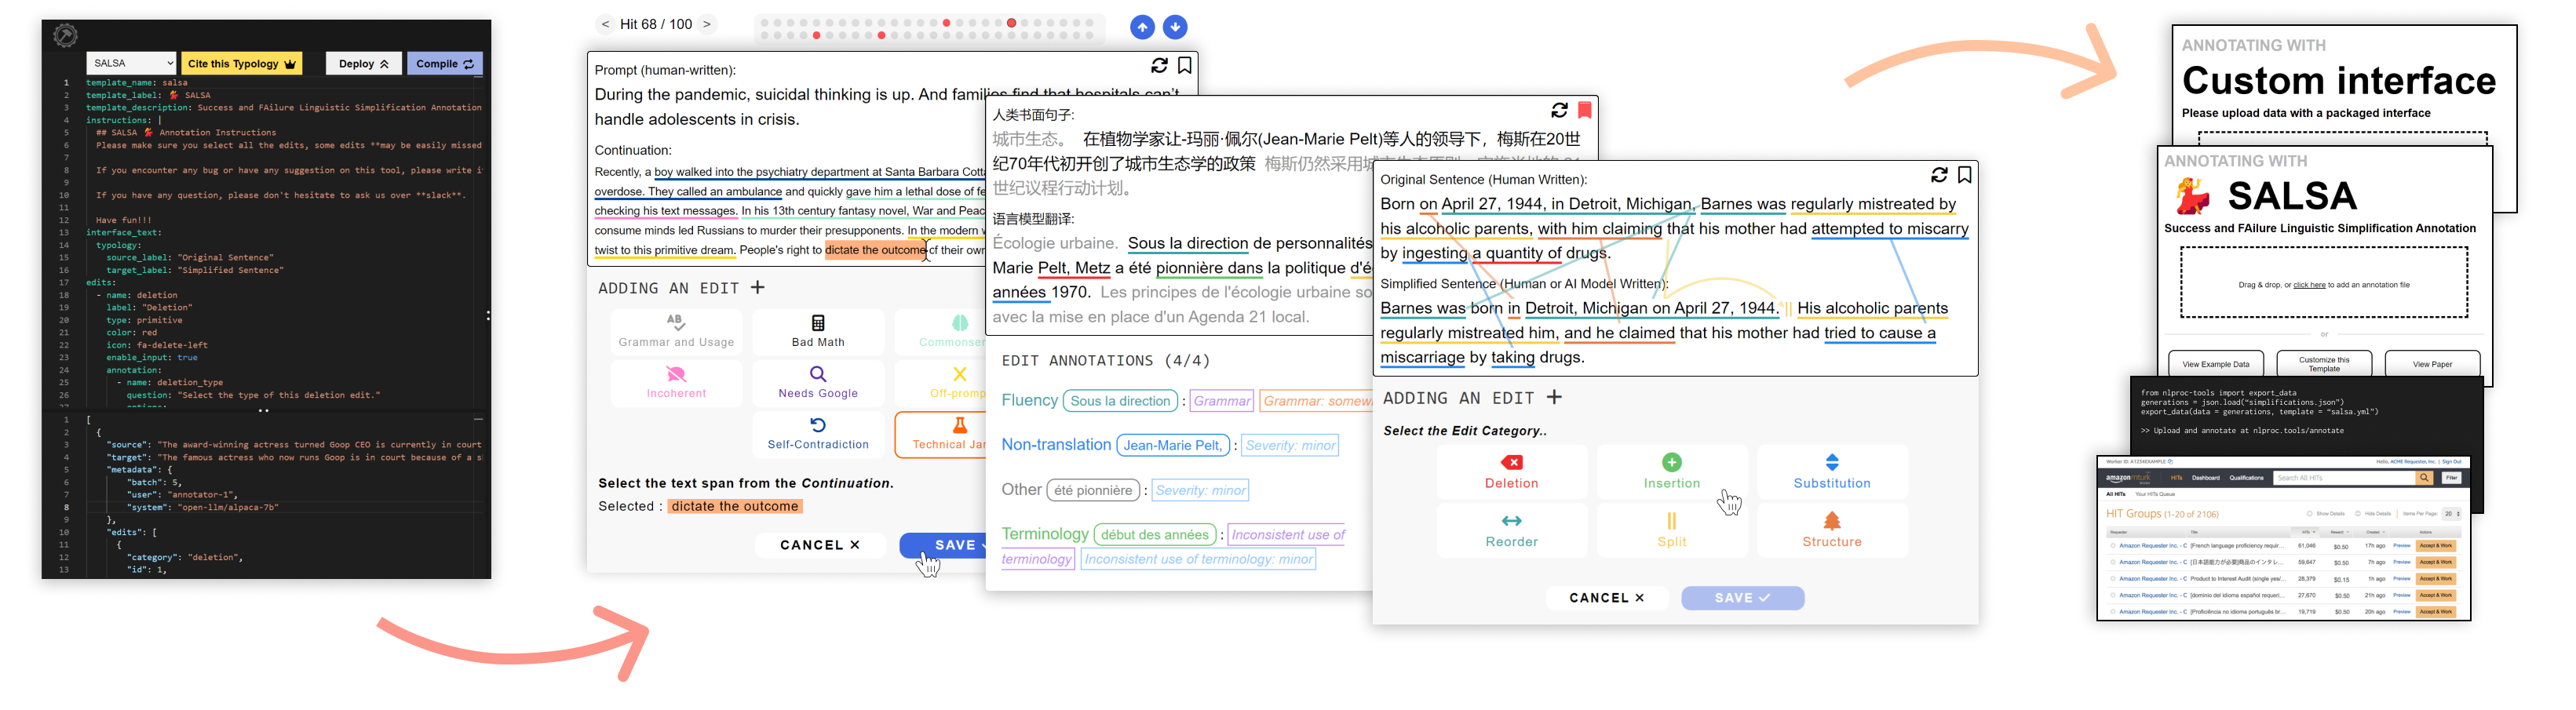
Task: Select Needs Google category
Action: tap(818, 383)
